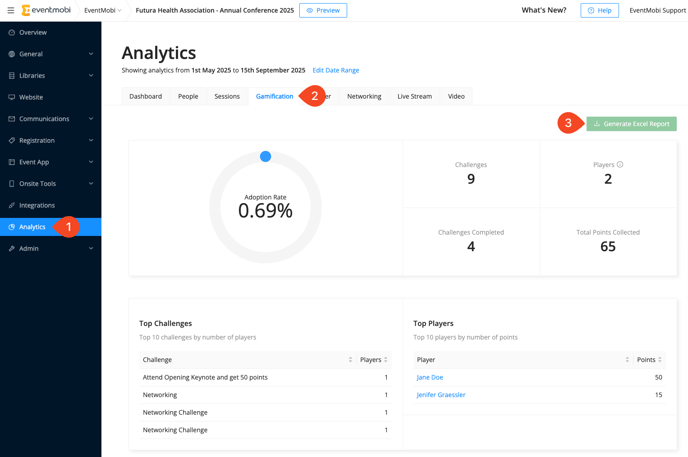Sort the Challenge column with its sort icon
This screenshot has width=688, height=457.
tap(350, 360)
